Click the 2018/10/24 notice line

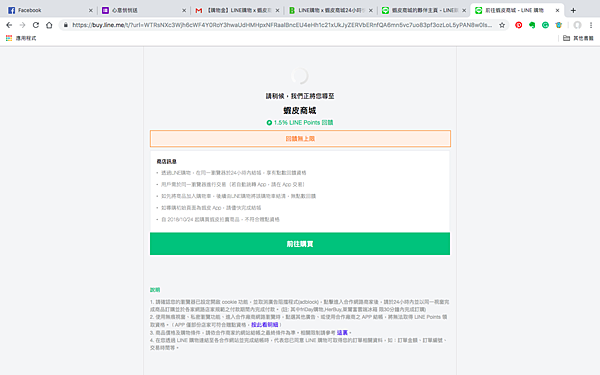coord(220,219)
